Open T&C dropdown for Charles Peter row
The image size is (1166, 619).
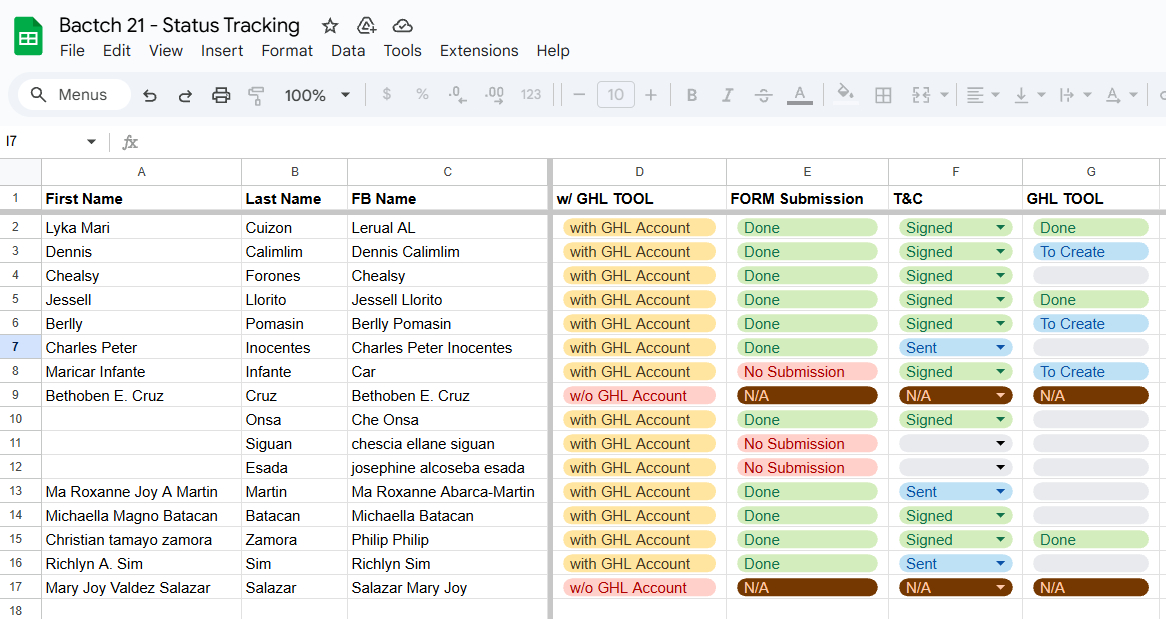point(1000,348)
